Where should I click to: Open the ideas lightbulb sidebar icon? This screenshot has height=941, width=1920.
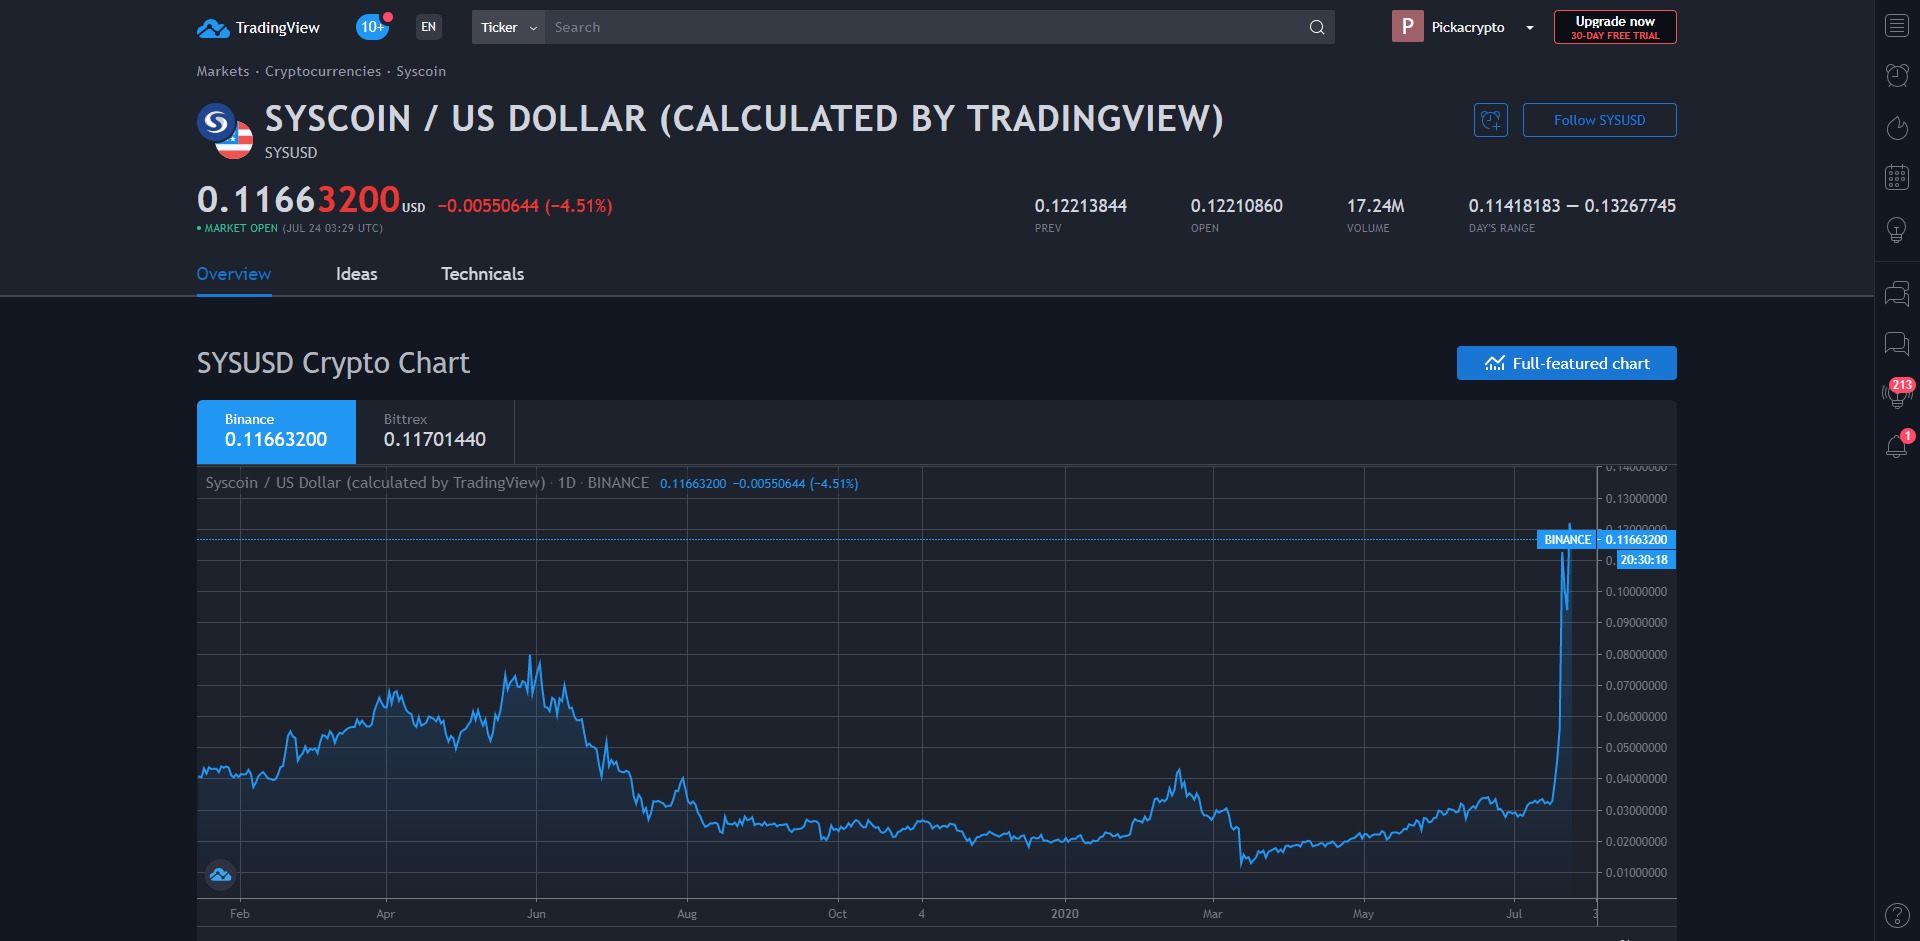1897,230
